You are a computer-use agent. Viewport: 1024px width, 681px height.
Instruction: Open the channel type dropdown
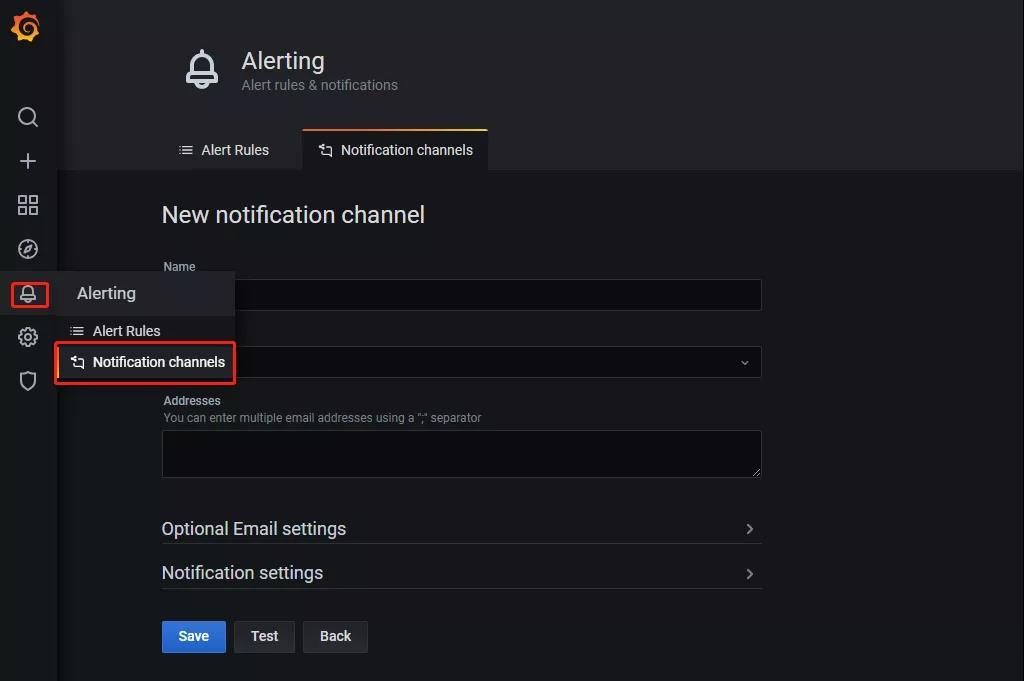tap(461, 362)
